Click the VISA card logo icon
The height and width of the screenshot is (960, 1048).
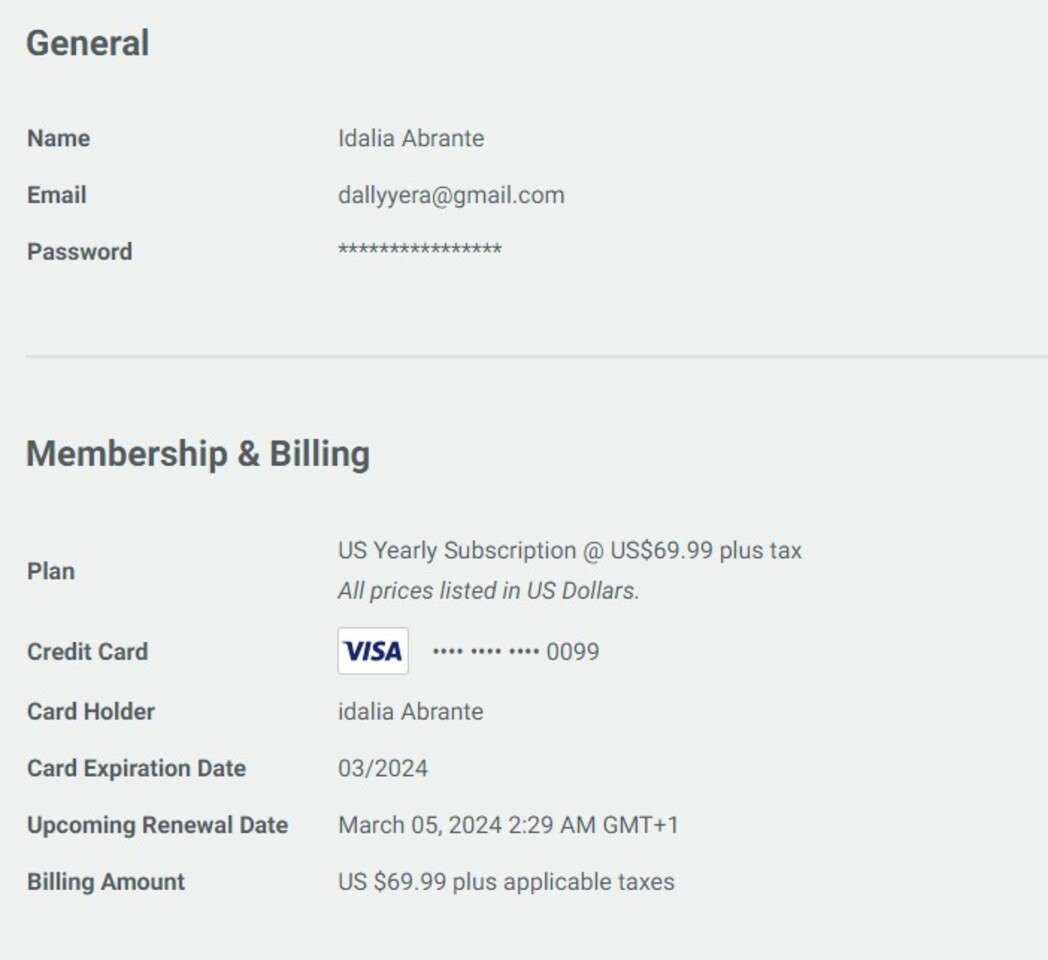(373, 650)
